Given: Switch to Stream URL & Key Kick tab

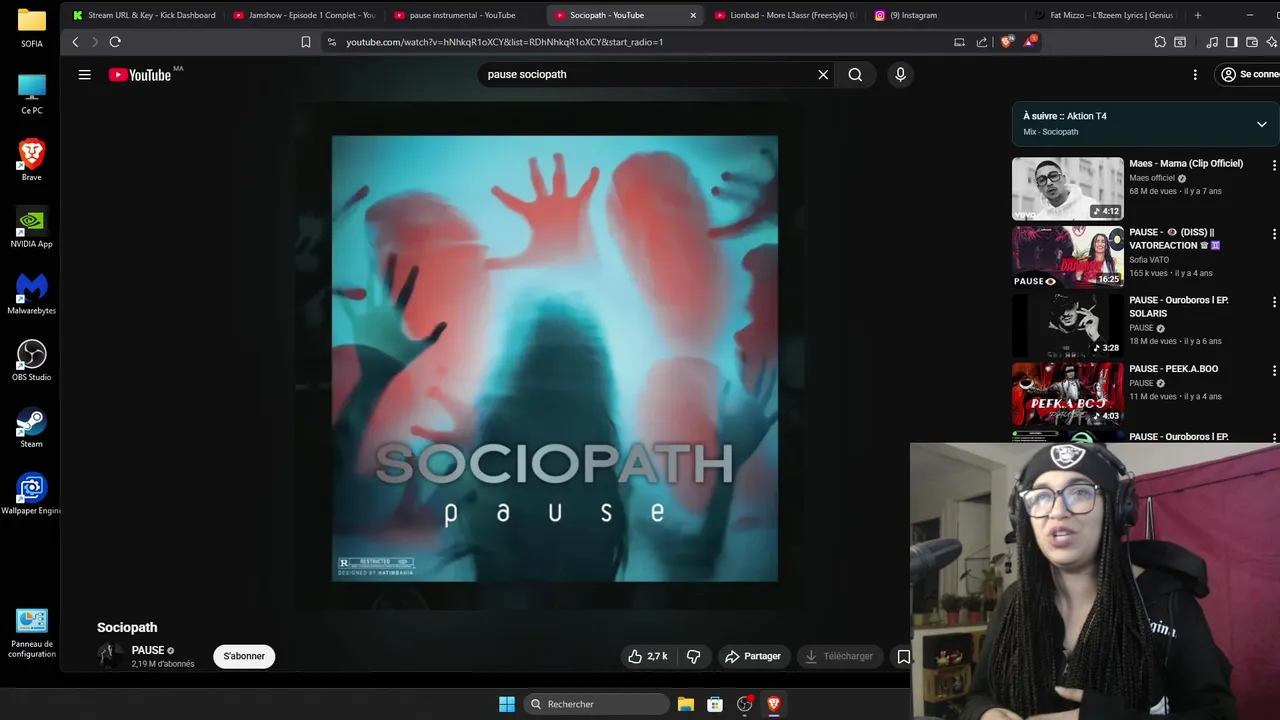Looking at the screenshot, I should tap(145, 15).
